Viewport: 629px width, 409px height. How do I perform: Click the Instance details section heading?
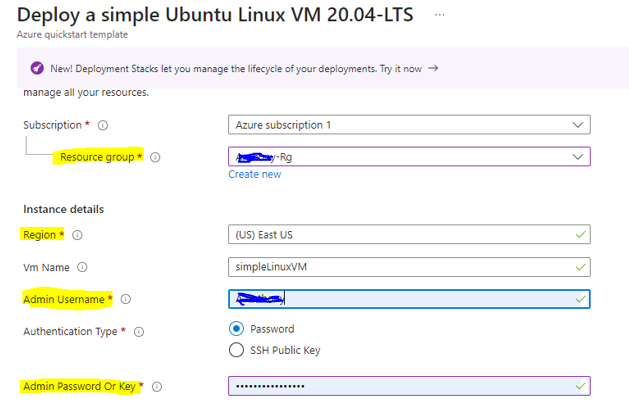pos(63,209)
